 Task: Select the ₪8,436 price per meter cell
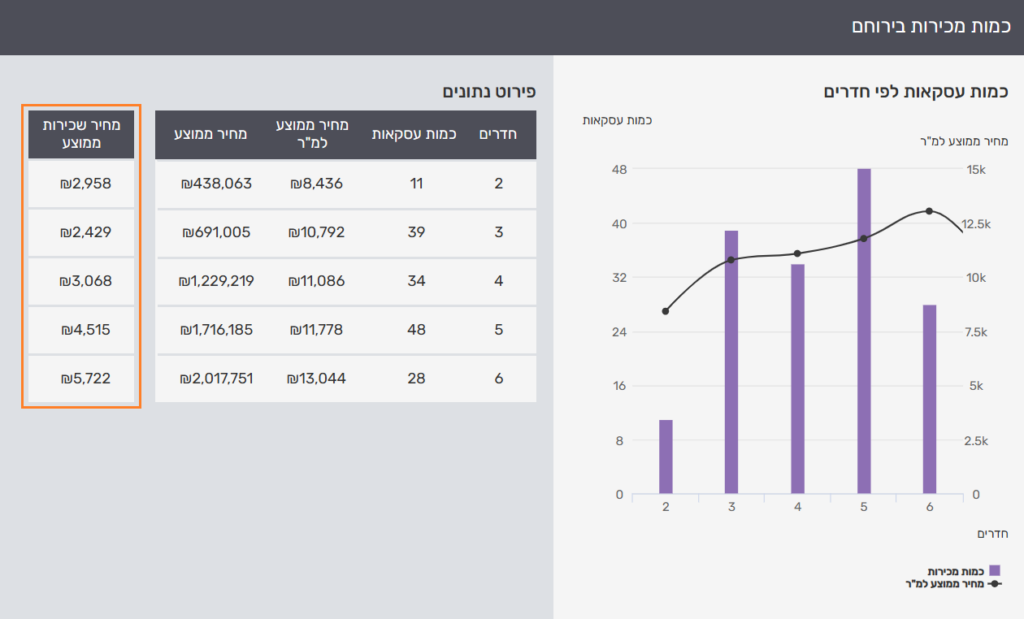click(x=318, y=184)
